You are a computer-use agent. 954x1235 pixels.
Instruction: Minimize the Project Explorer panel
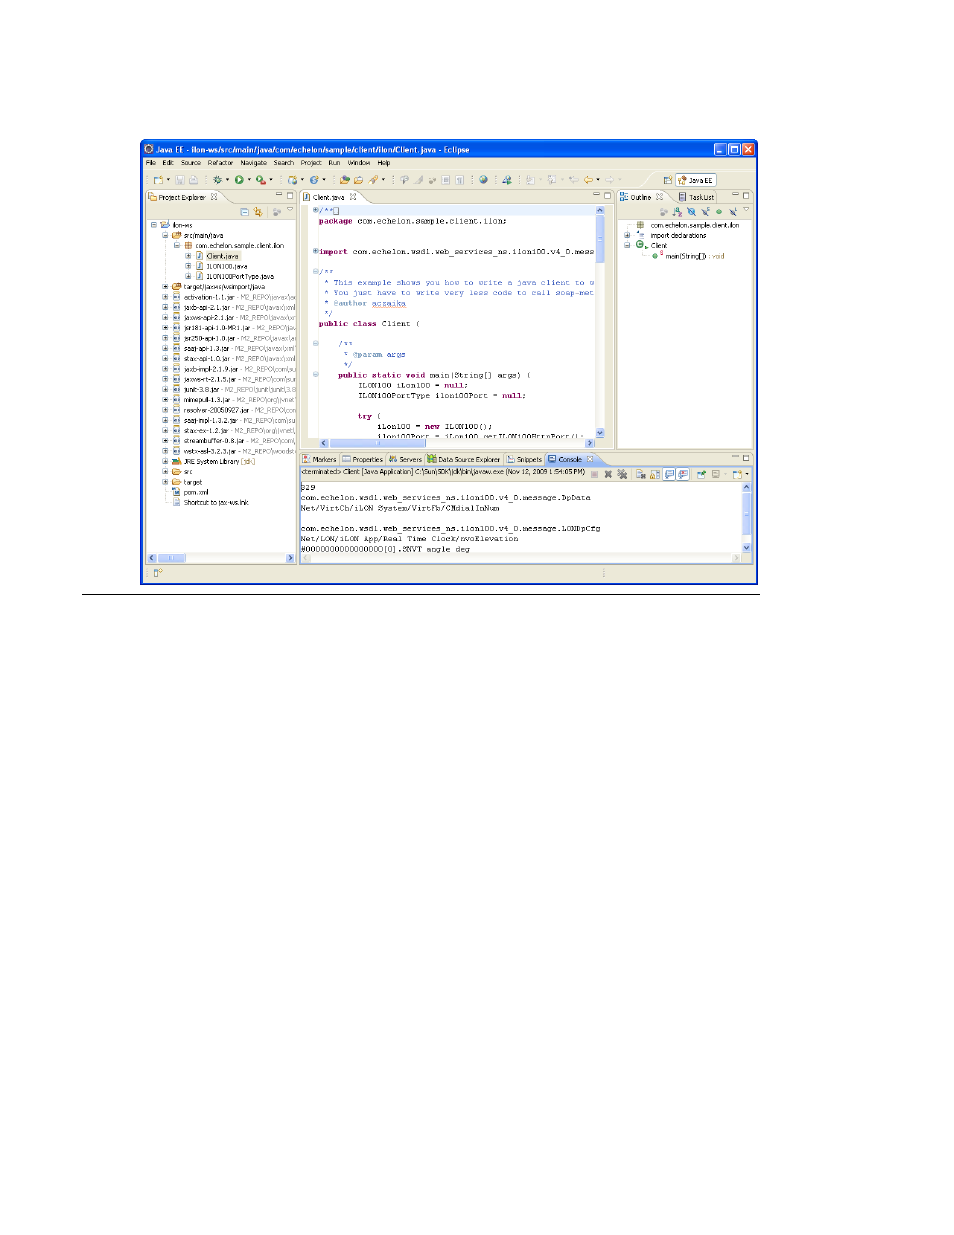pos(279,196)
